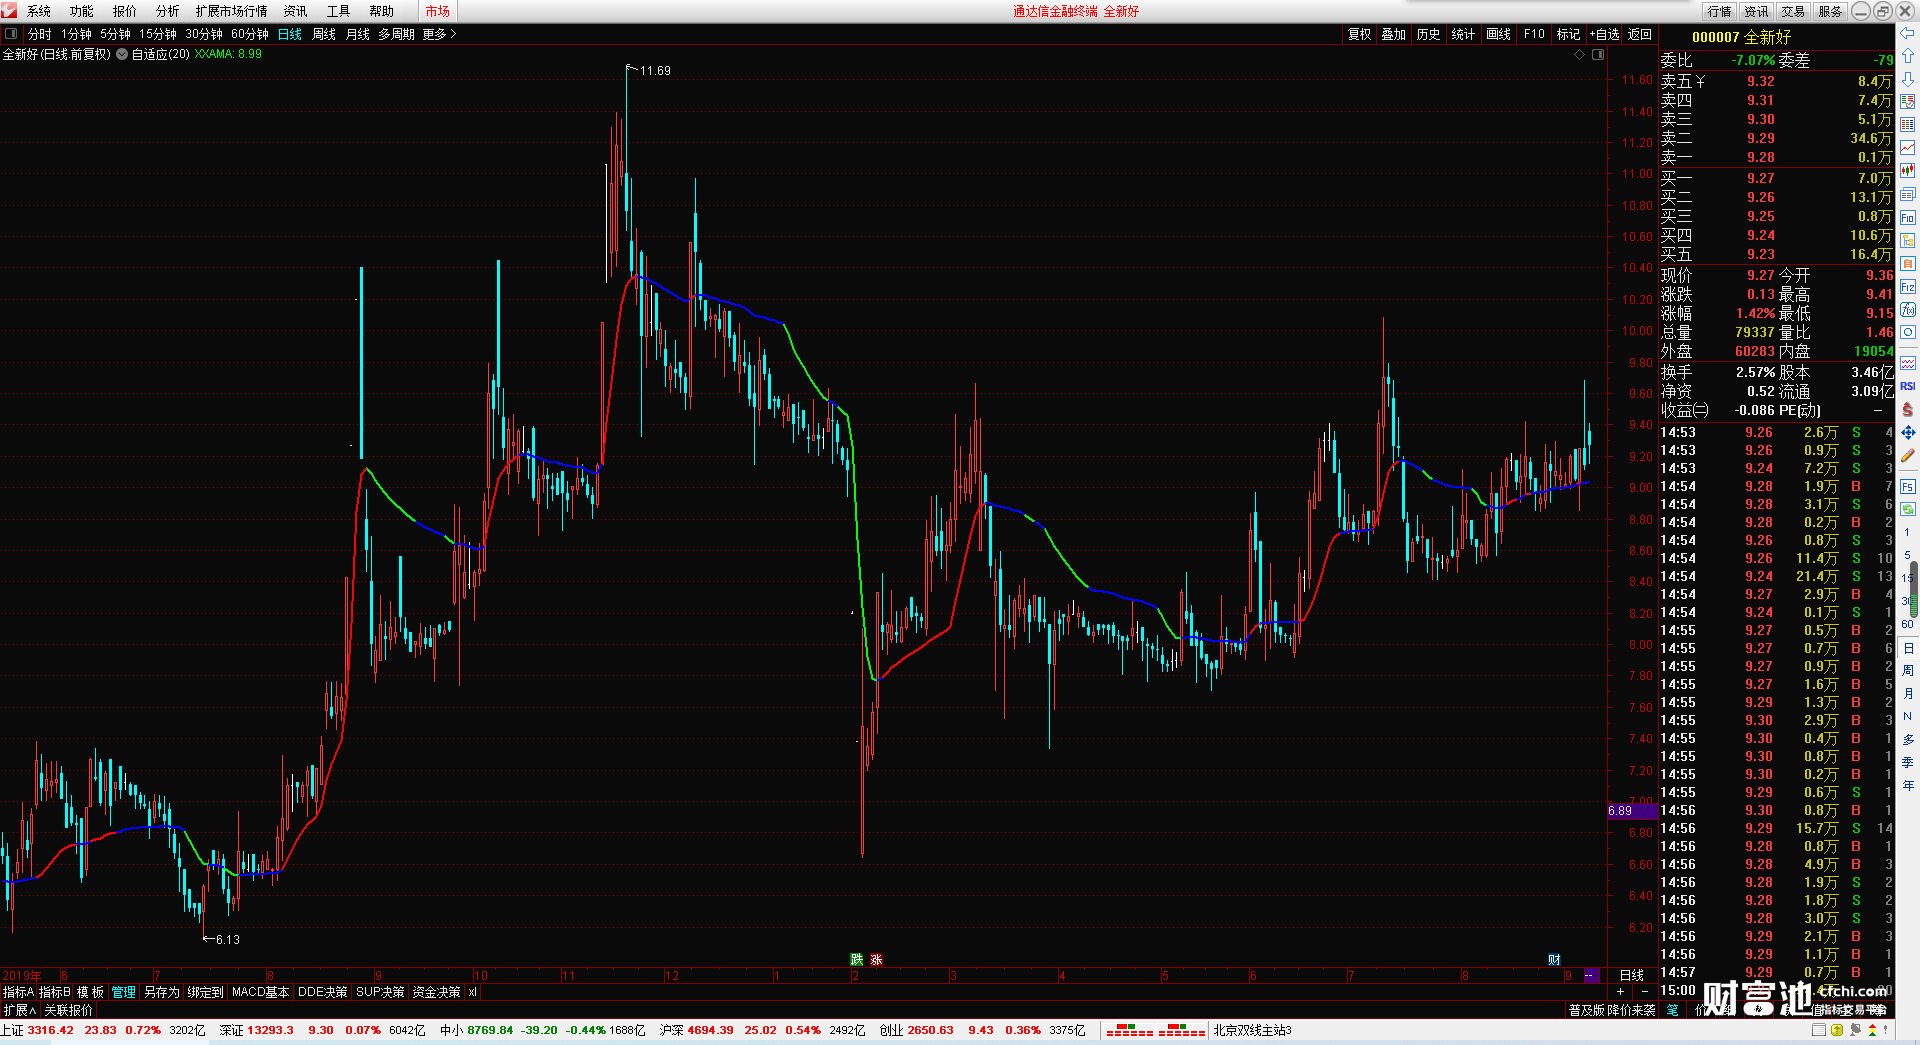1920x1045 pixels.
Task: Click the grey circle icon beside 自适应(20)
Action: pos(122,54)
